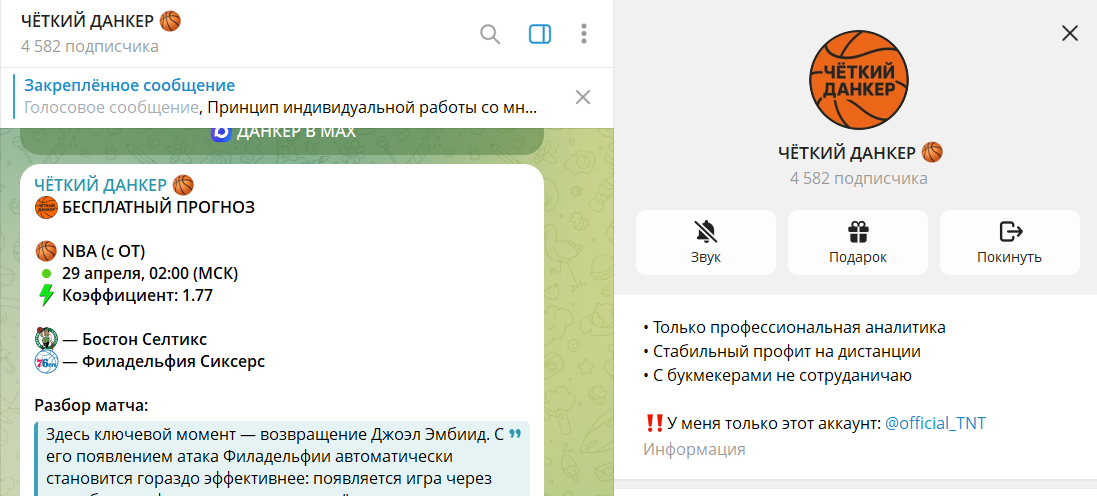The width and height of the screenshot is (1097, 496).
Task: Click the green lightning Коэффициент icon
Action: (x=46, y=295)
